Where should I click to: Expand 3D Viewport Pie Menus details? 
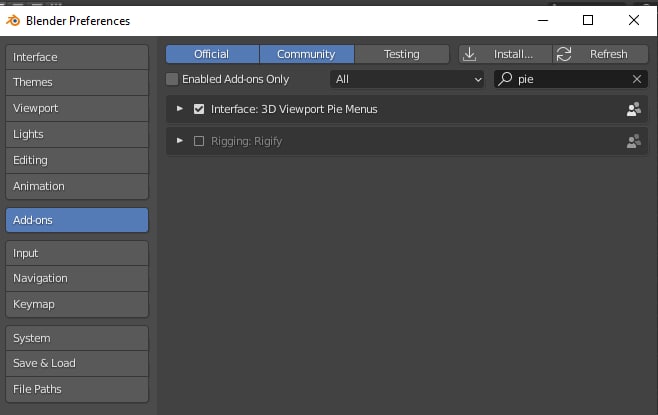pos(180,109)
